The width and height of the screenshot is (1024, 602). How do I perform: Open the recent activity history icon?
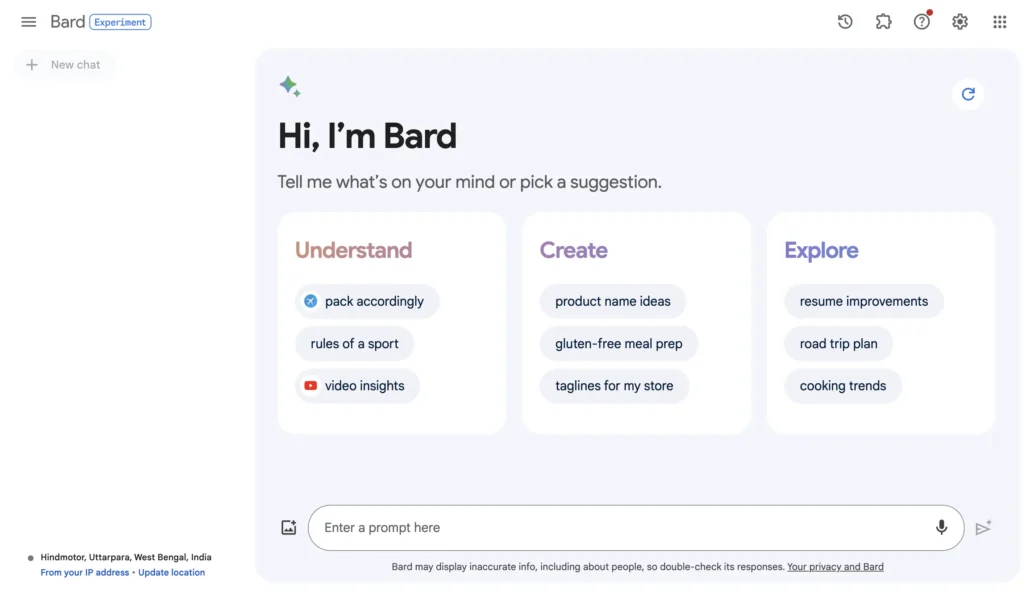click(x=845, y=21)
